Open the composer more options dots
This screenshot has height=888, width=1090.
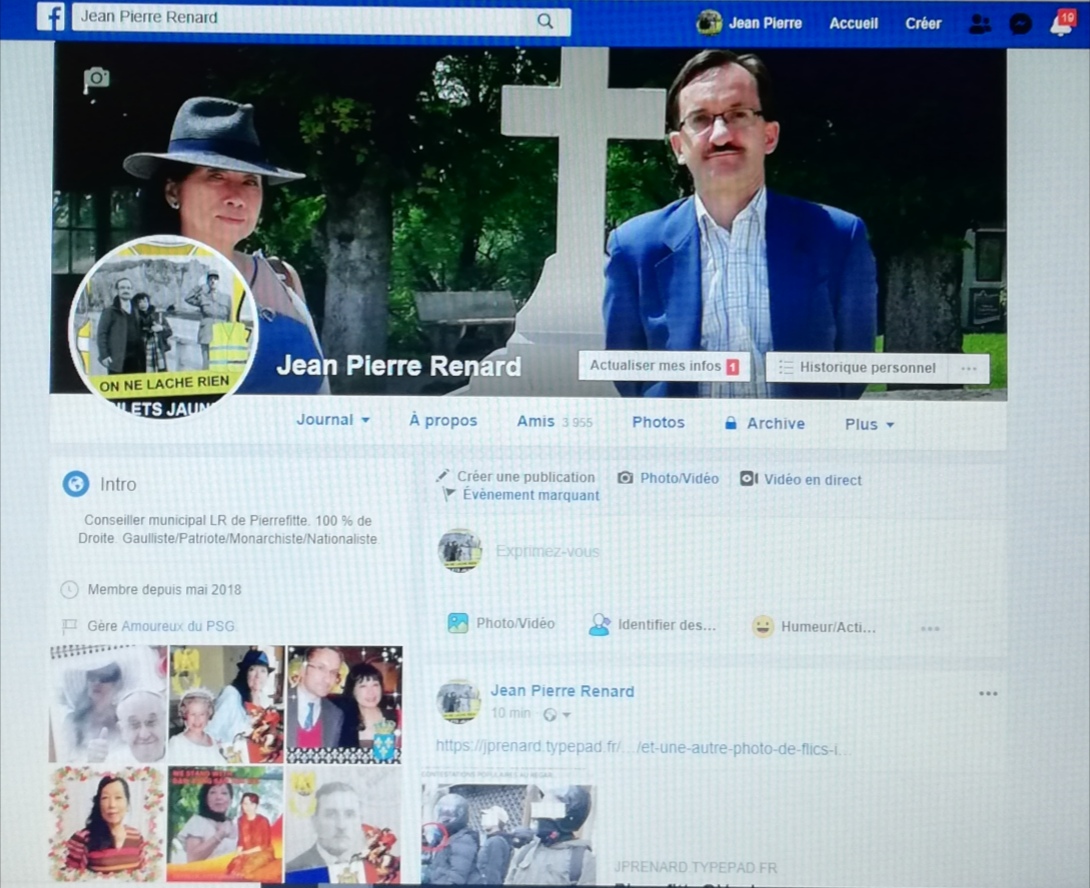click(x=930, y=629)
